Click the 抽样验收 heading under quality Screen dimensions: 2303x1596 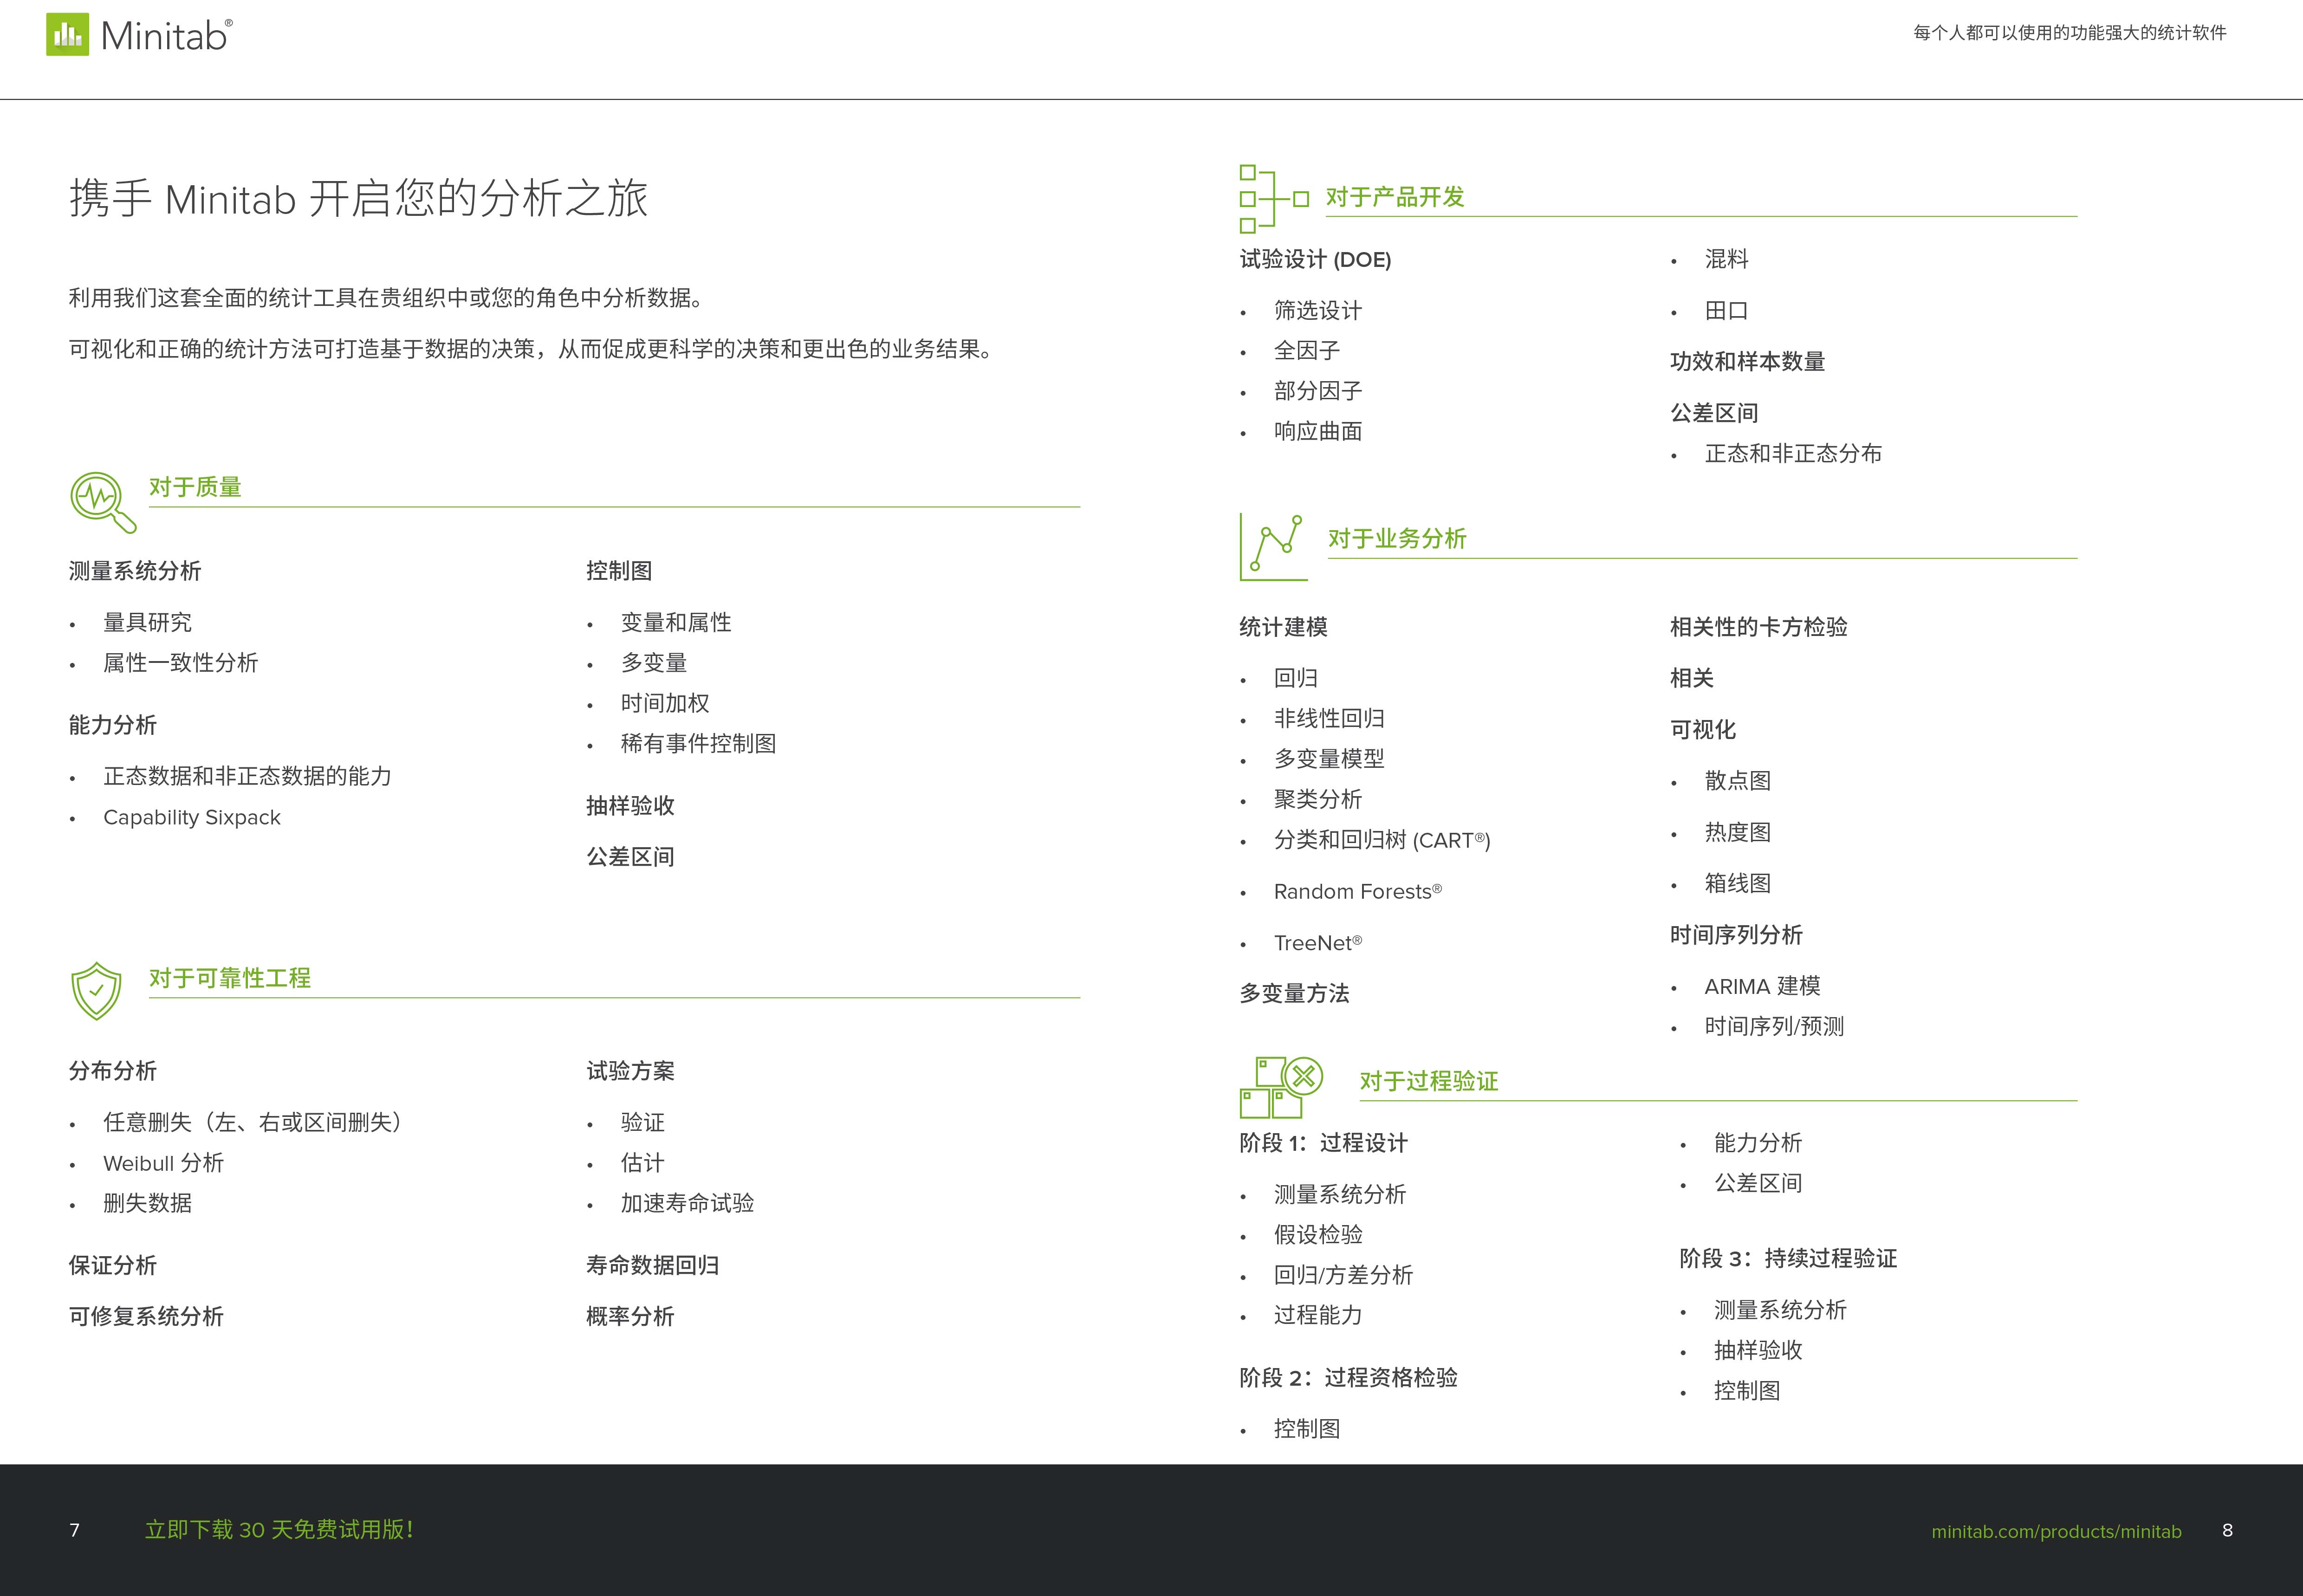(630, 806)
